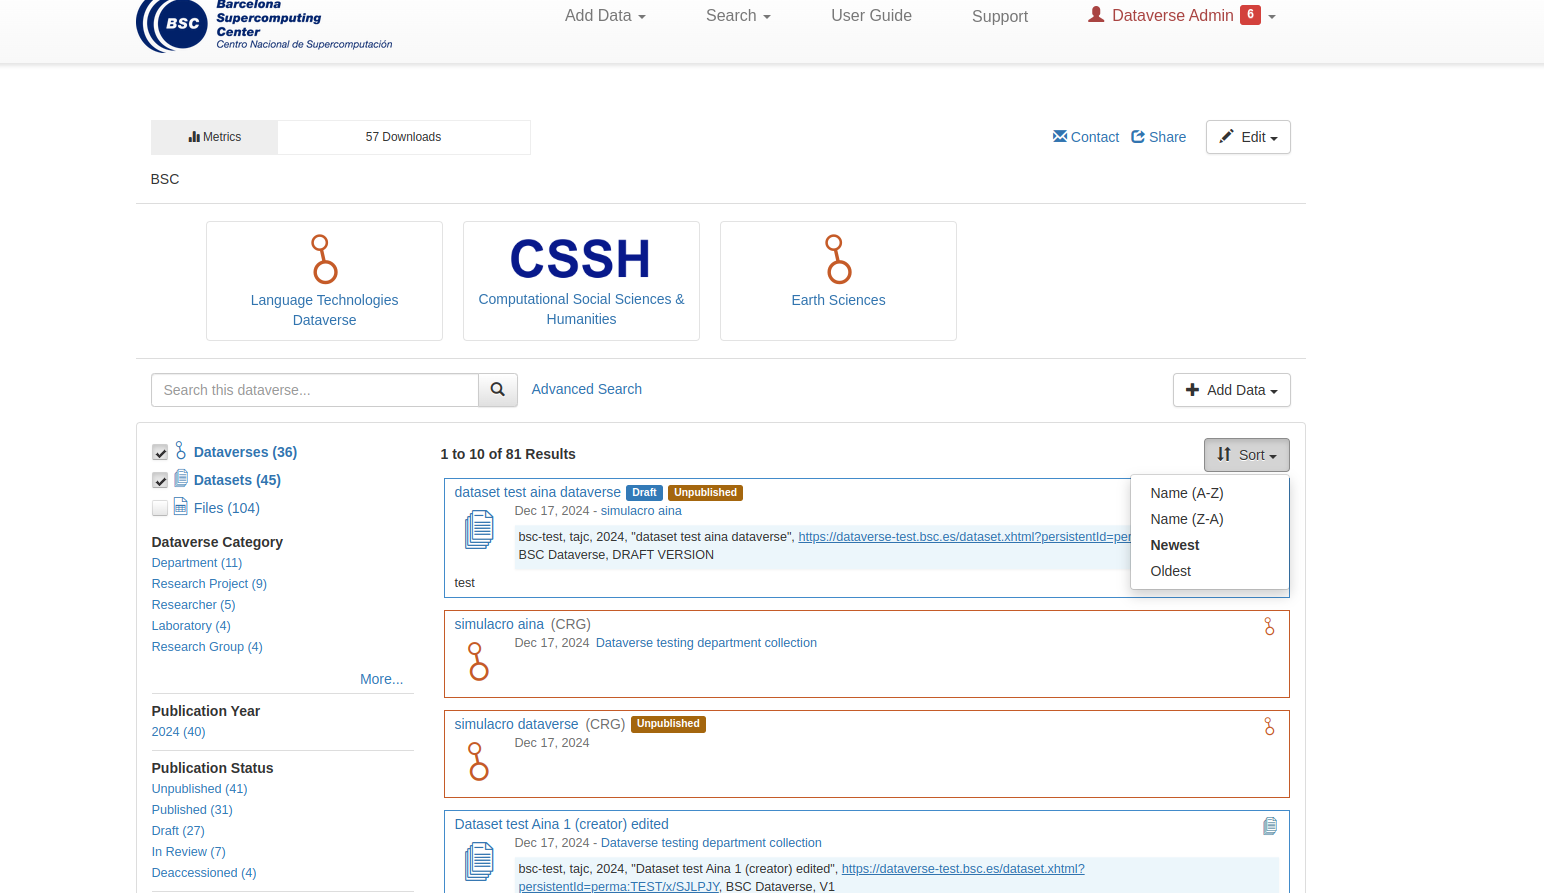1544x893 pixels.
Task: Open the Search menu in navbar
Action: click(738, 16)
